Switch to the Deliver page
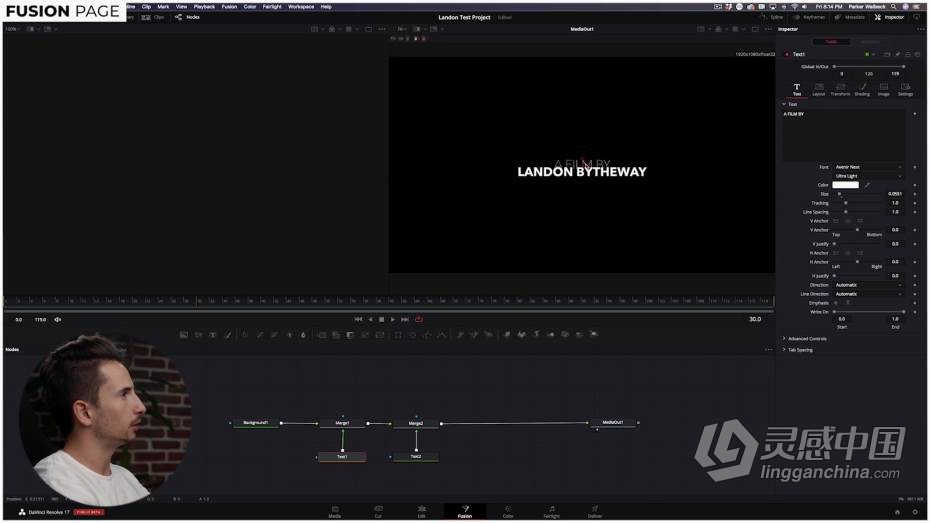The width and height of the screenshot is (930, 523). [x=595, y=512]
